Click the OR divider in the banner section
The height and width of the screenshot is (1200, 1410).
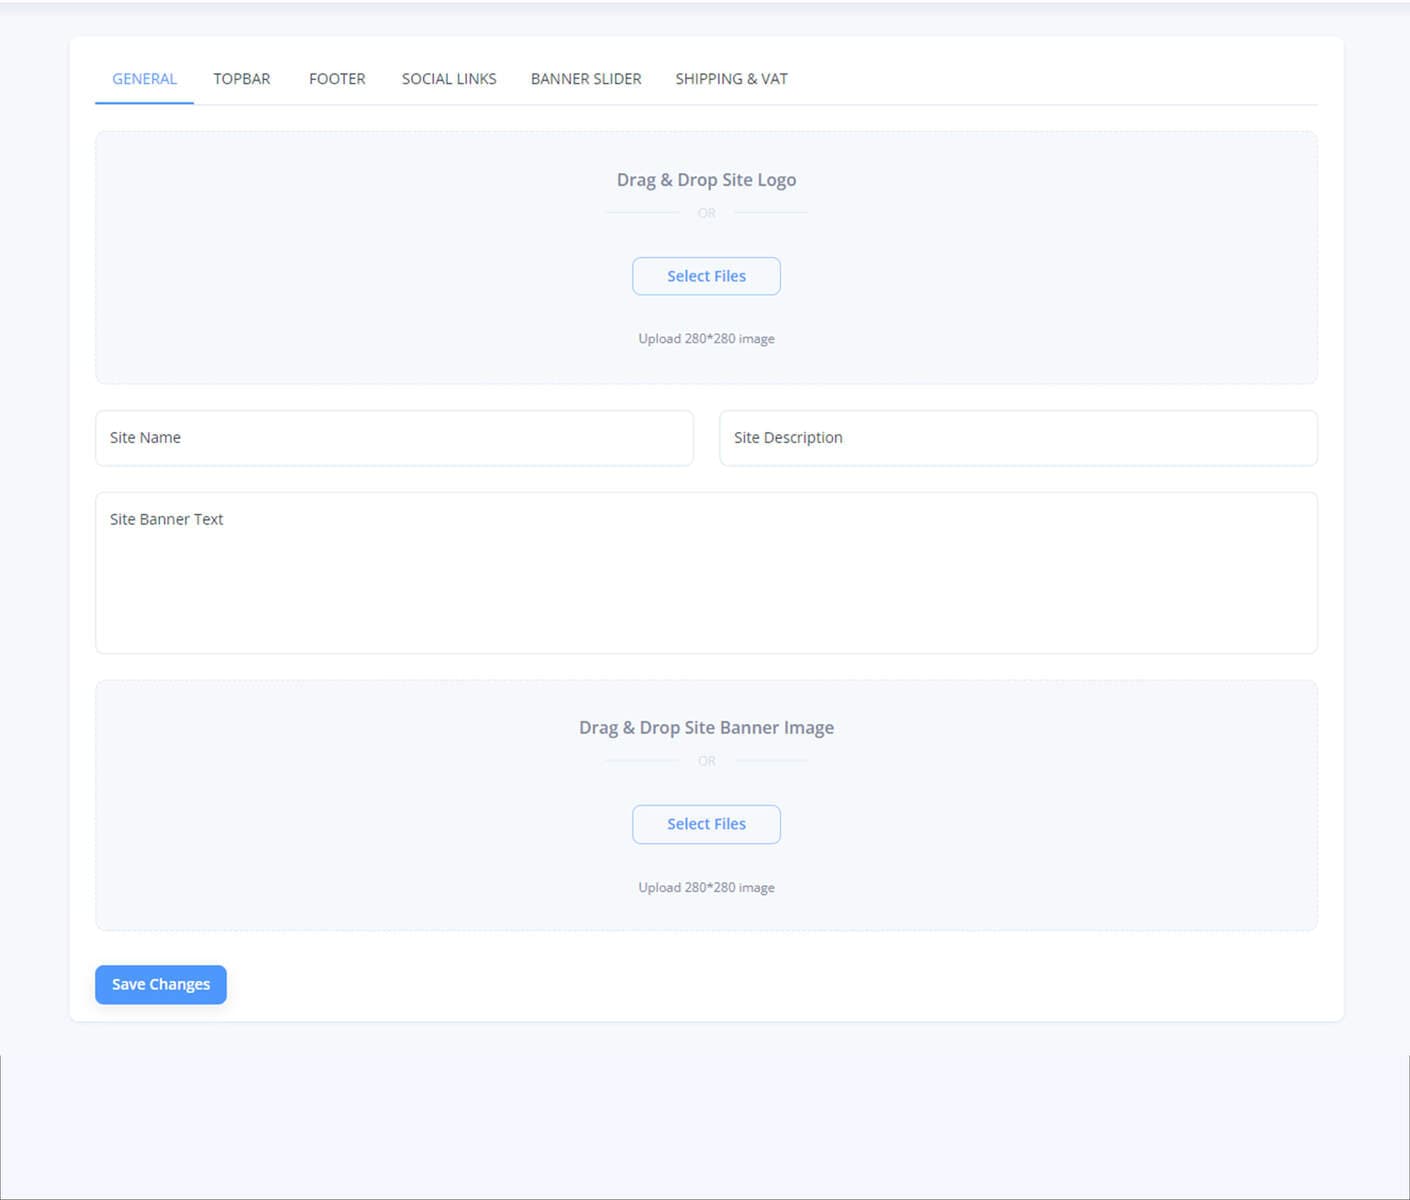[x=706, y=760]
